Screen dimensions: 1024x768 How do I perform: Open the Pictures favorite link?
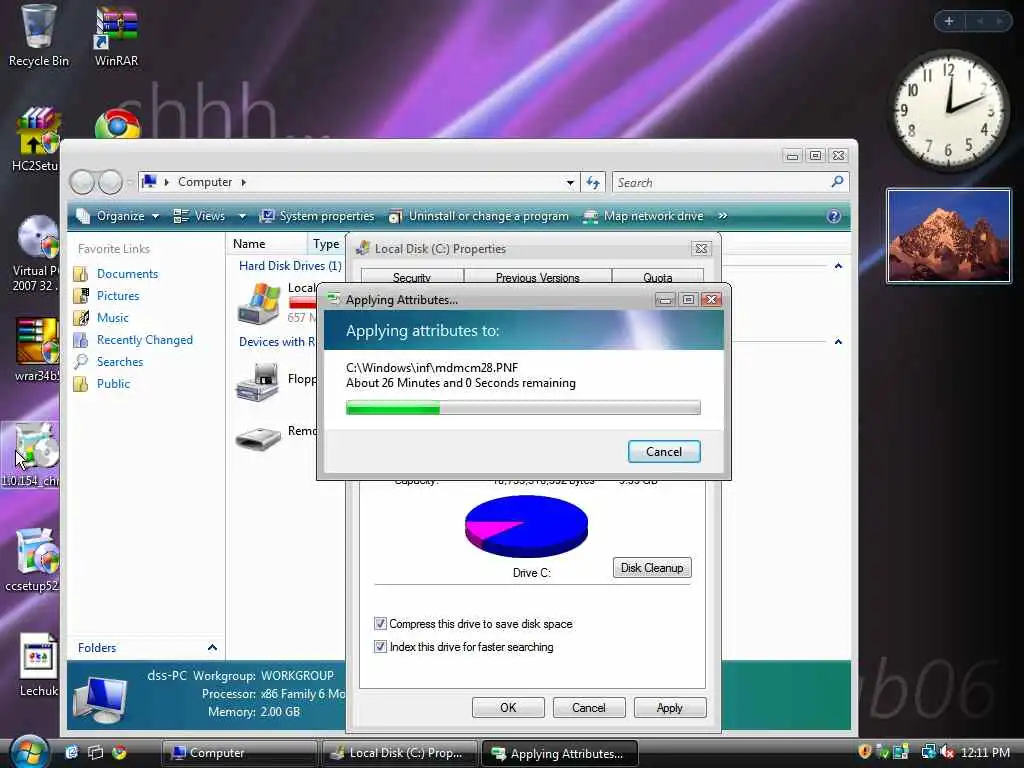coord(118,296)
